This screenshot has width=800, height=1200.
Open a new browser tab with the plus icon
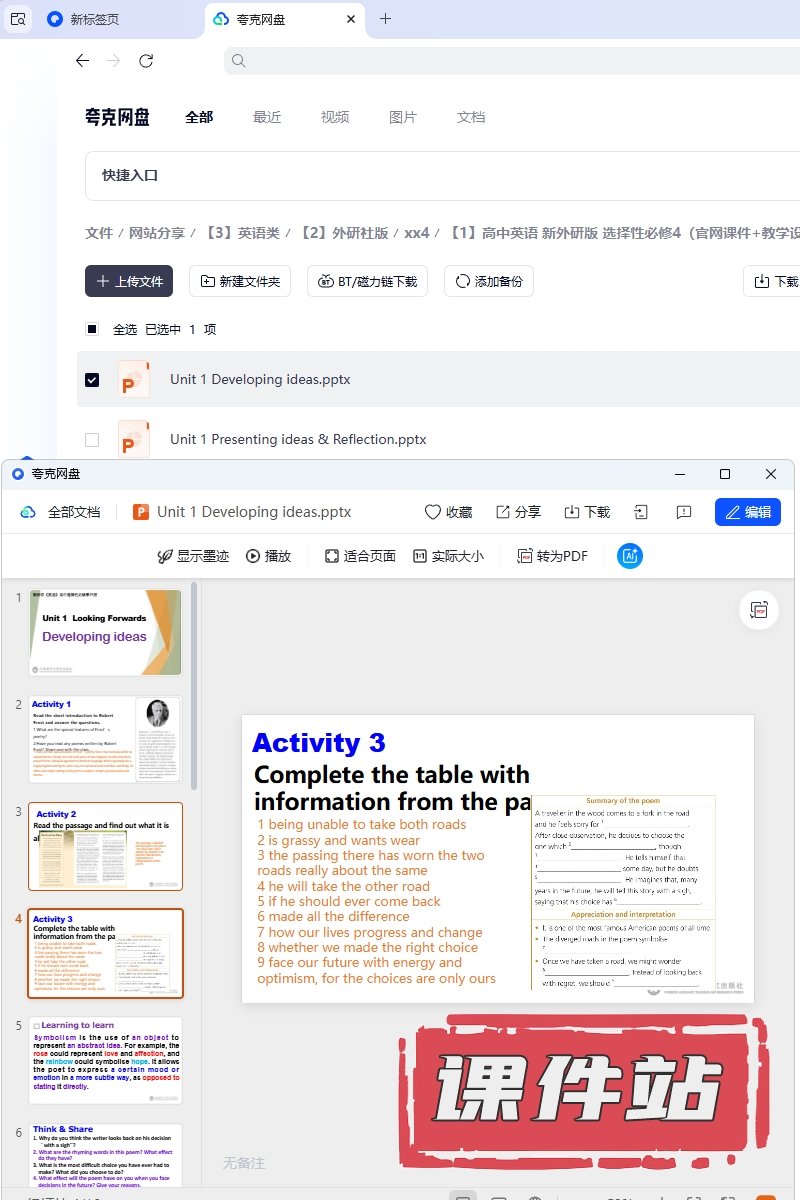click(x=385, y=19)
